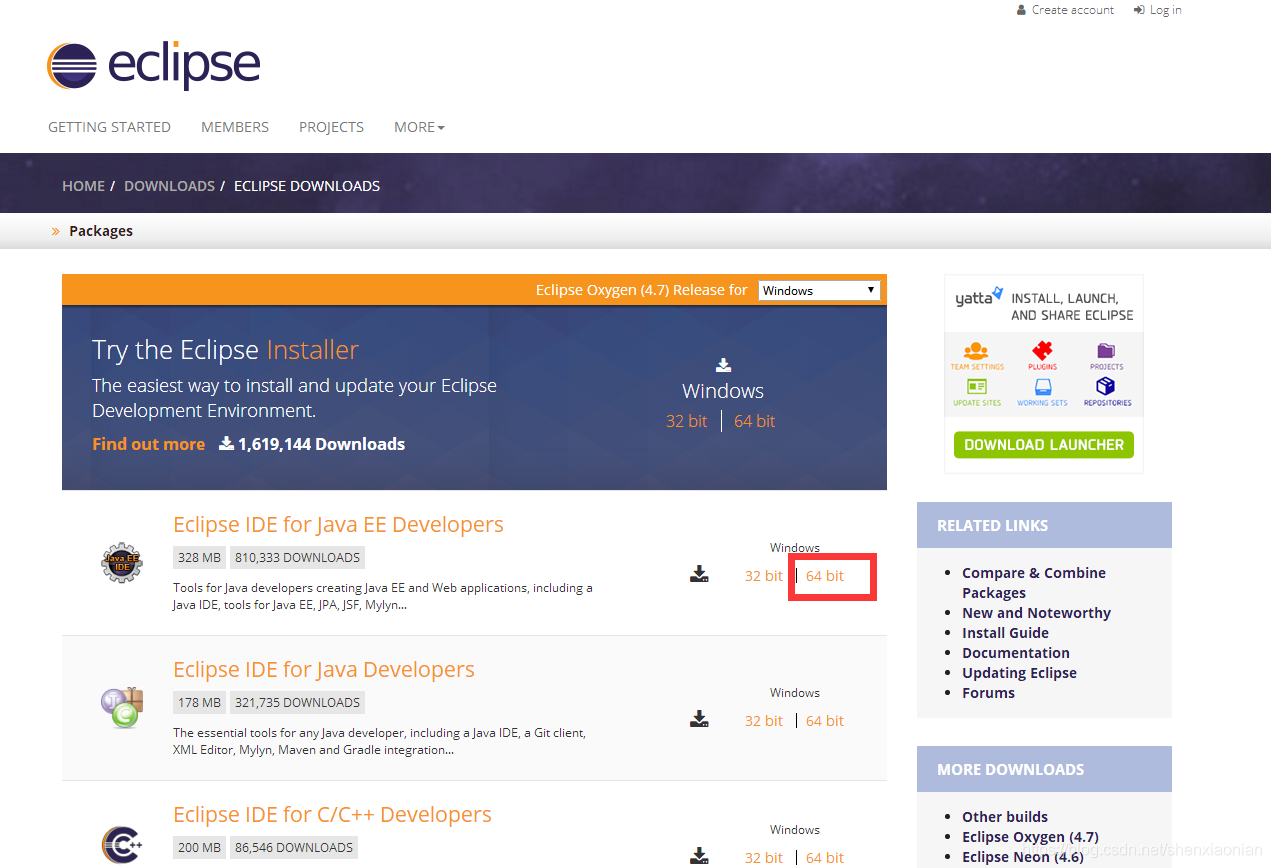This screenshot has width=1271, height=868.
Task: Open the Eclipse IDE for Java Developers title
Action: [x=324, y=670]
